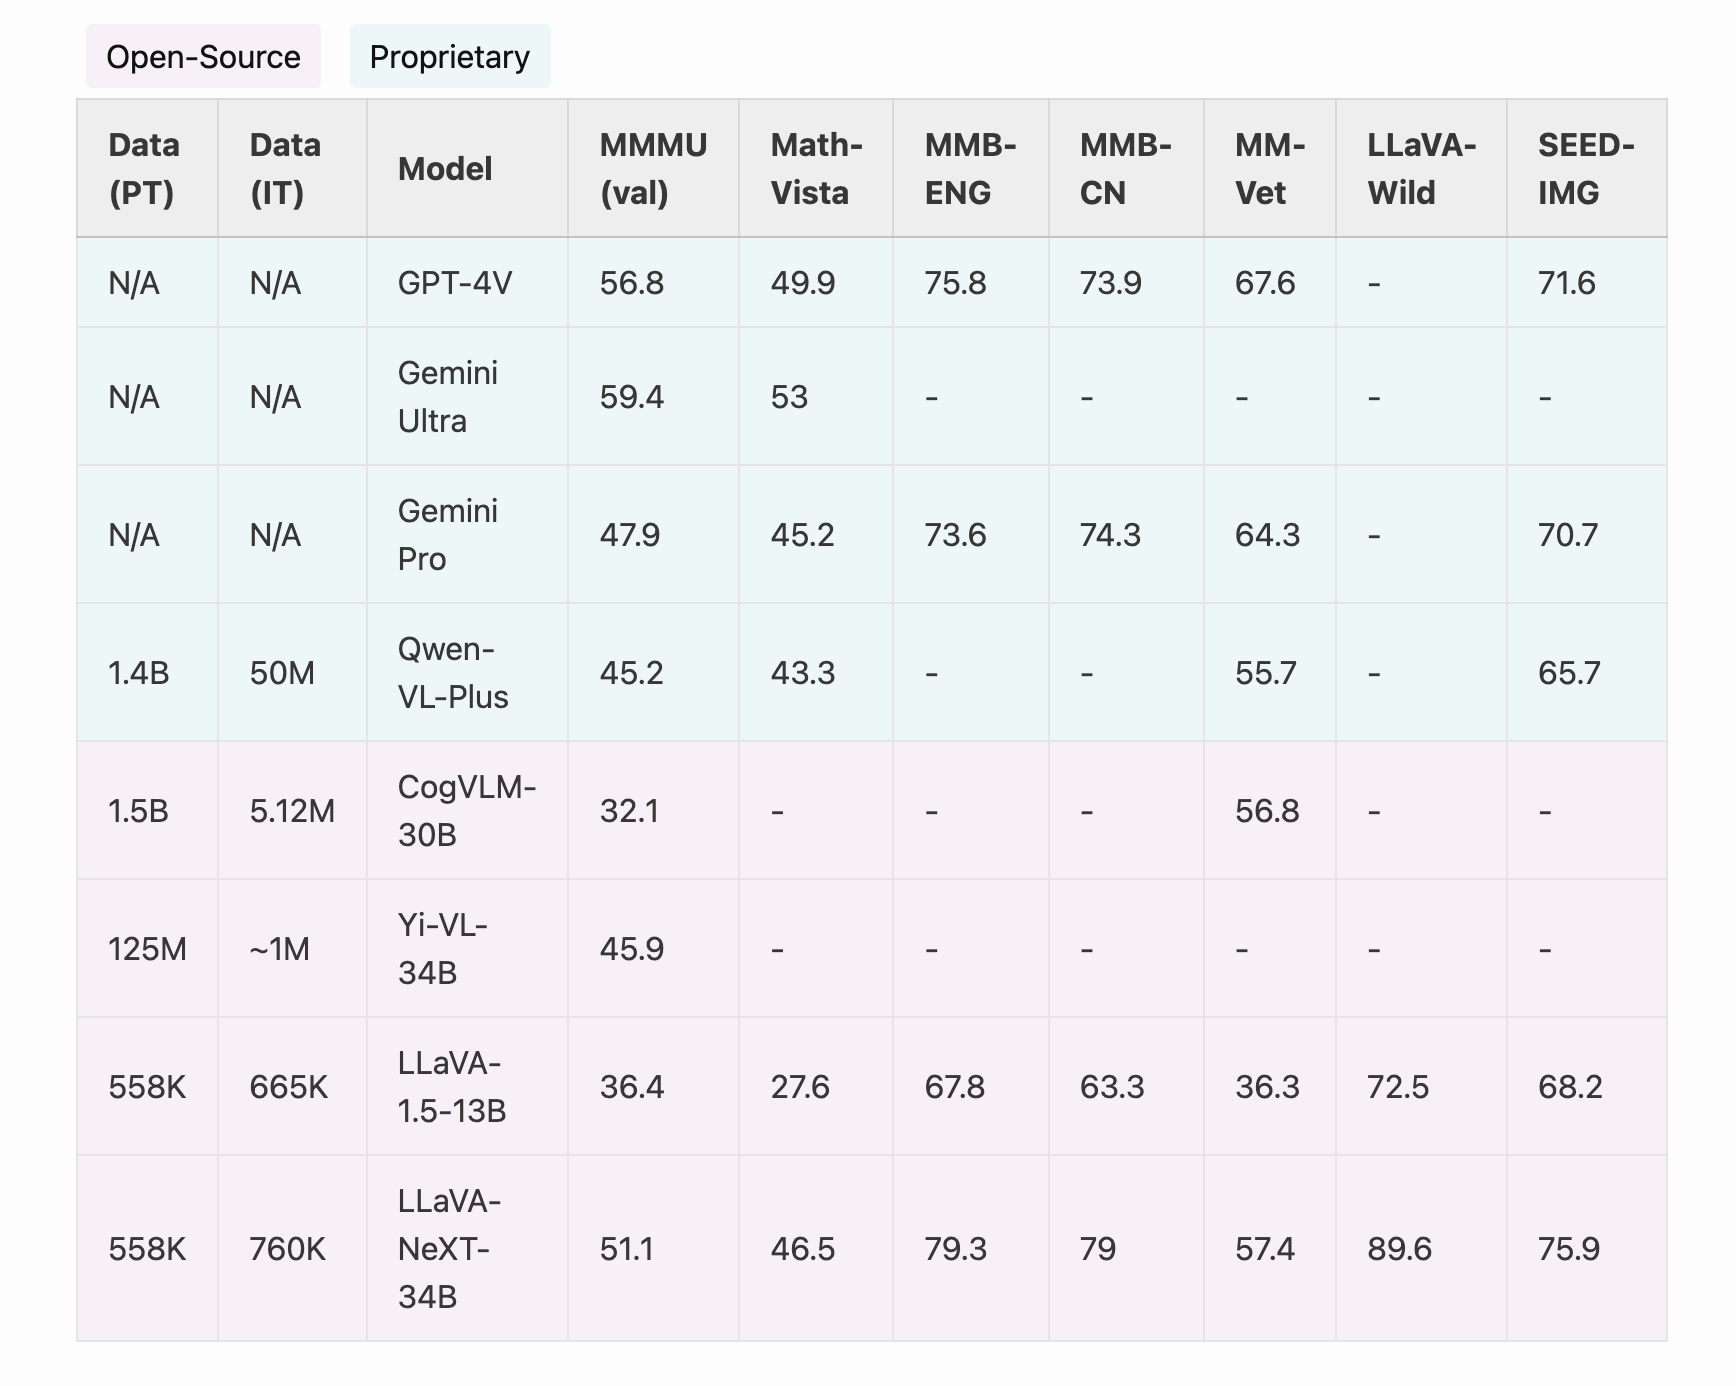Image resolution: width=1736 pixels, height=1386 pixels.
Task: Select the Qwen-VL-Plus model cell
Action: click(x=453, y=673)
